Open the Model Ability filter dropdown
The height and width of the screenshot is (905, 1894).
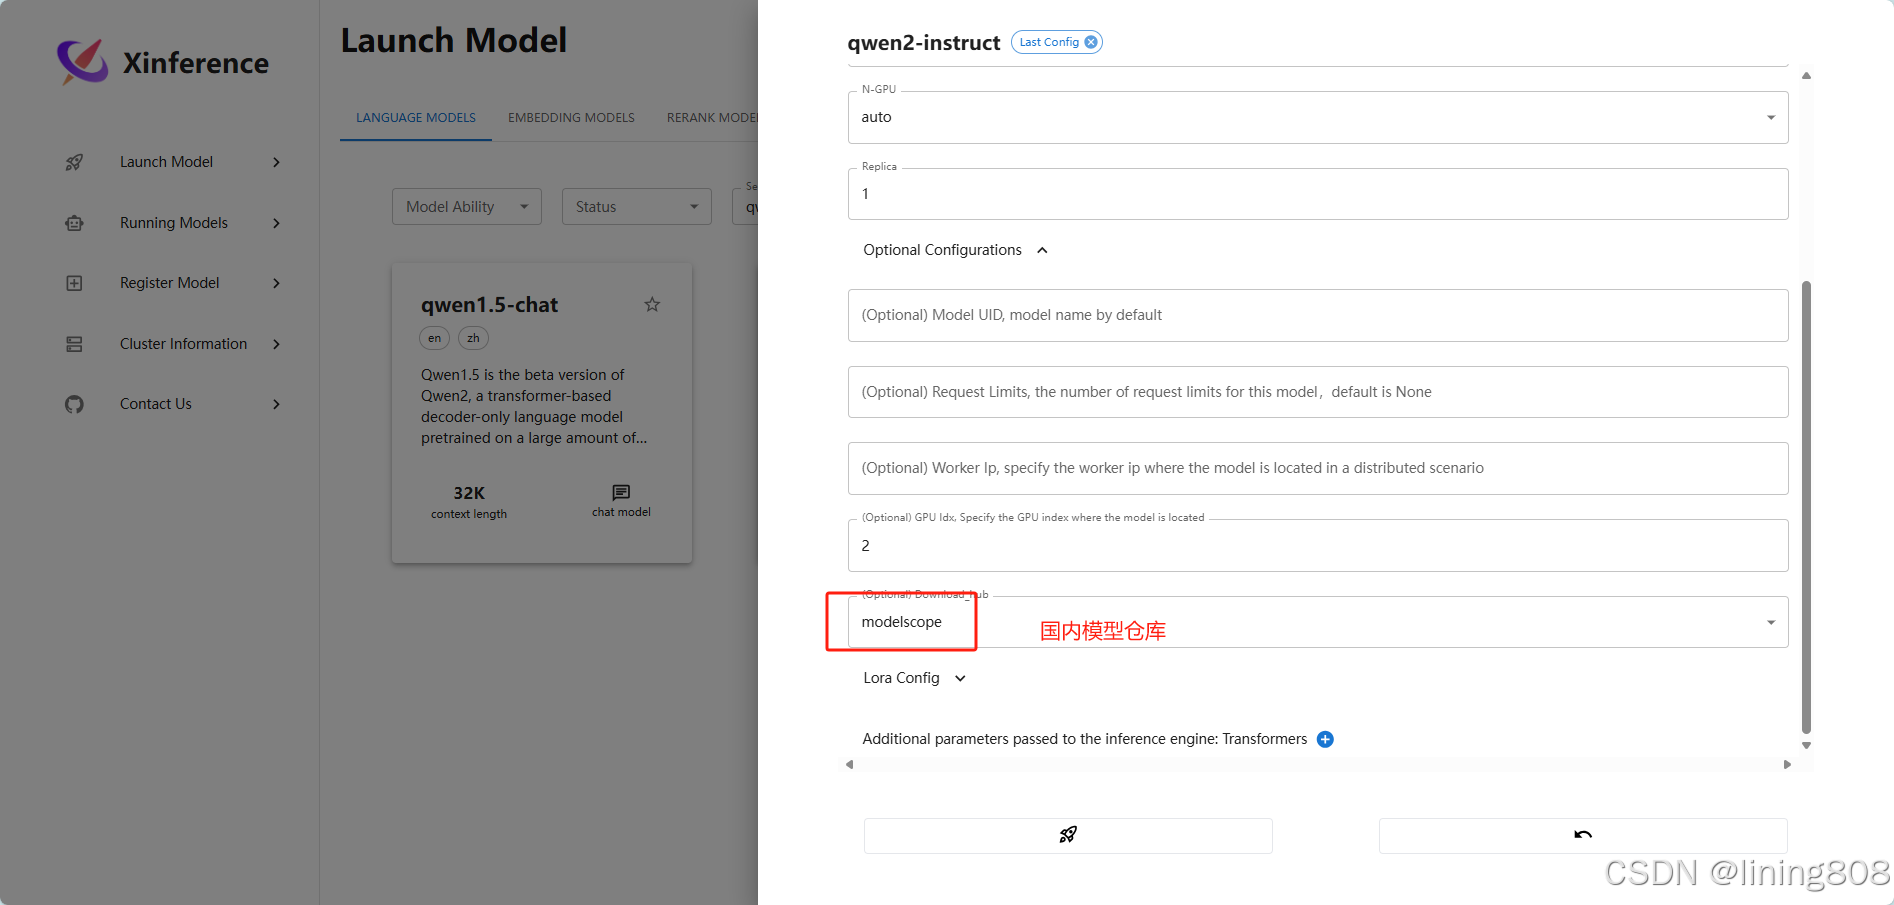[466, 207]
